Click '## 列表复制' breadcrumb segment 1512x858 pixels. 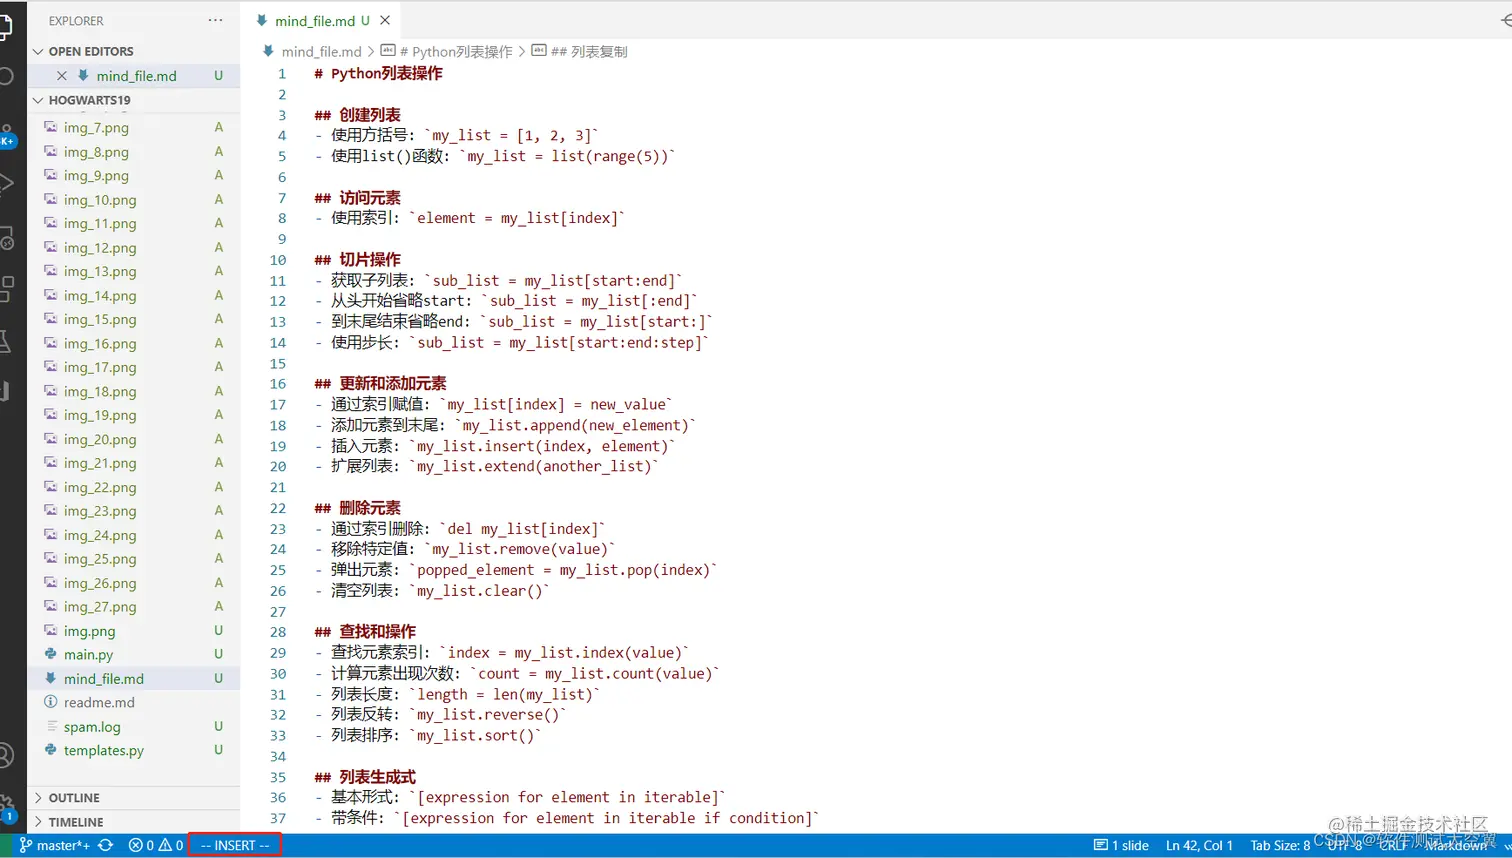(x=580, y=51)
